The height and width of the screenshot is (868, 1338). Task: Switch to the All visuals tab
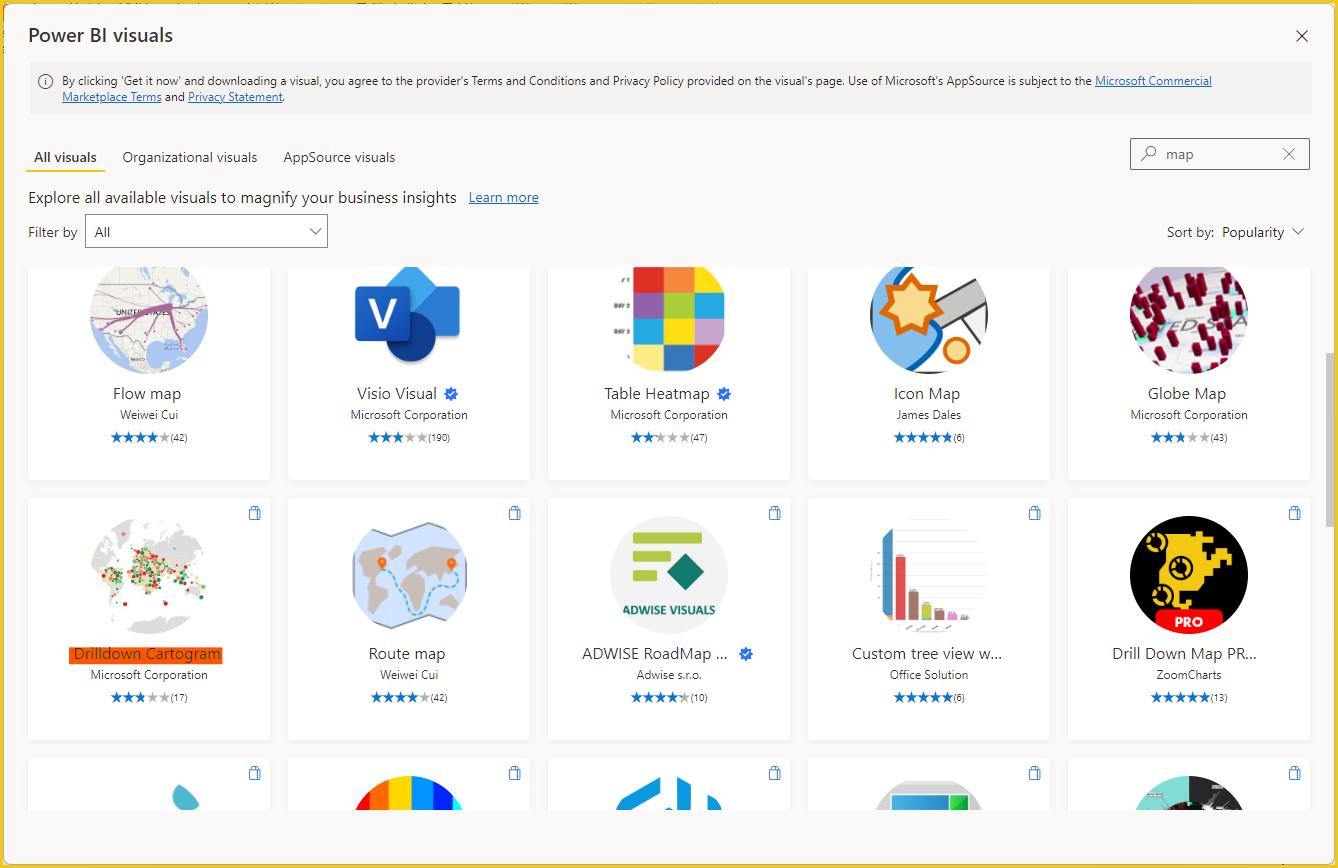tap(66, 157)
